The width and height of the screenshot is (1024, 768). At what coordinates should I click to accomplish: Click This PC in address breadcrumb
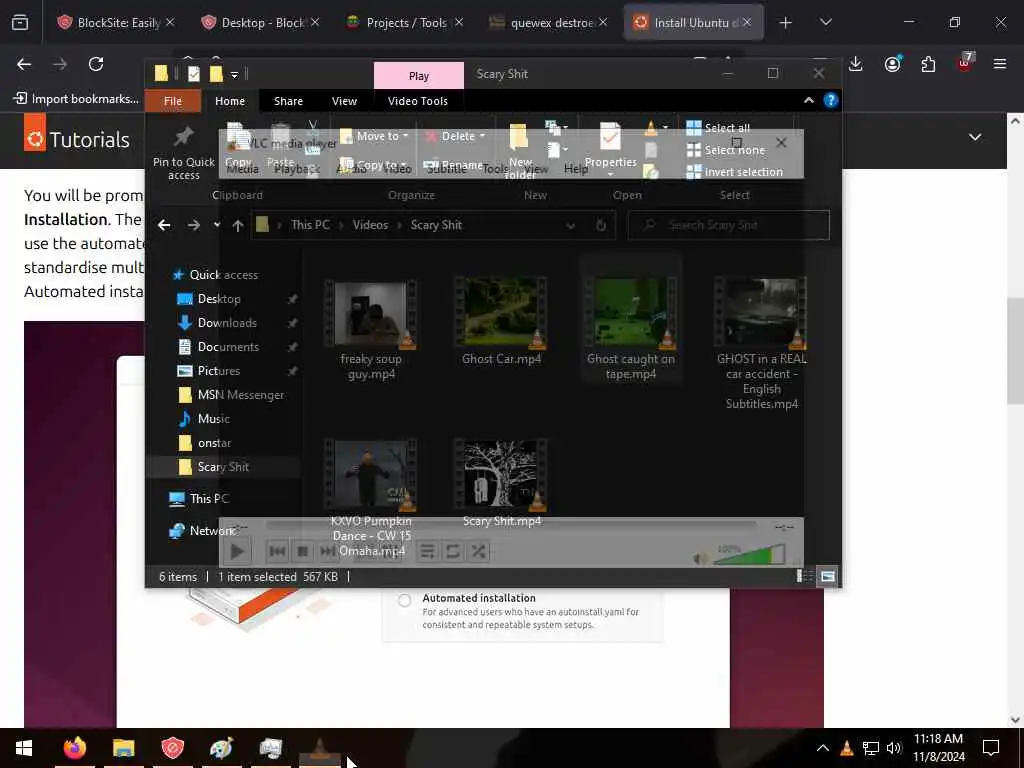[310, 225]
